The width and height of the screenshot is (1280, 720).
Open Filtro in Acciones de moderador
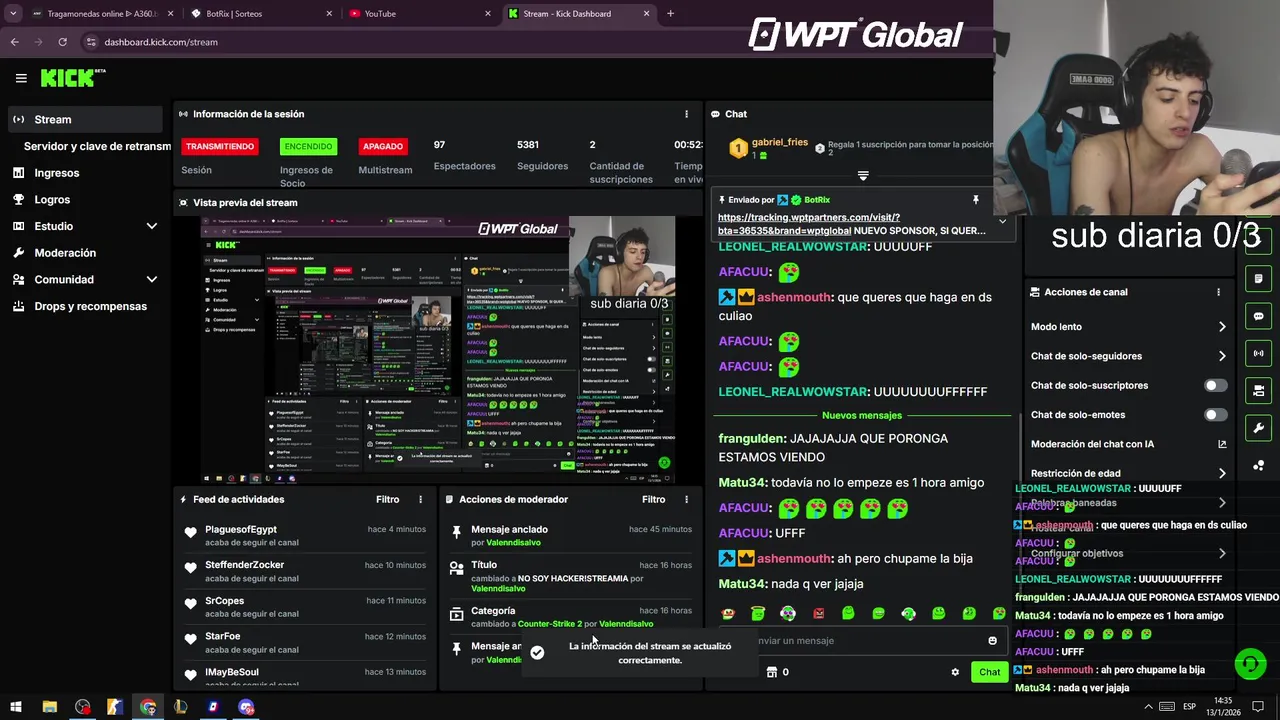pos(653,499)
